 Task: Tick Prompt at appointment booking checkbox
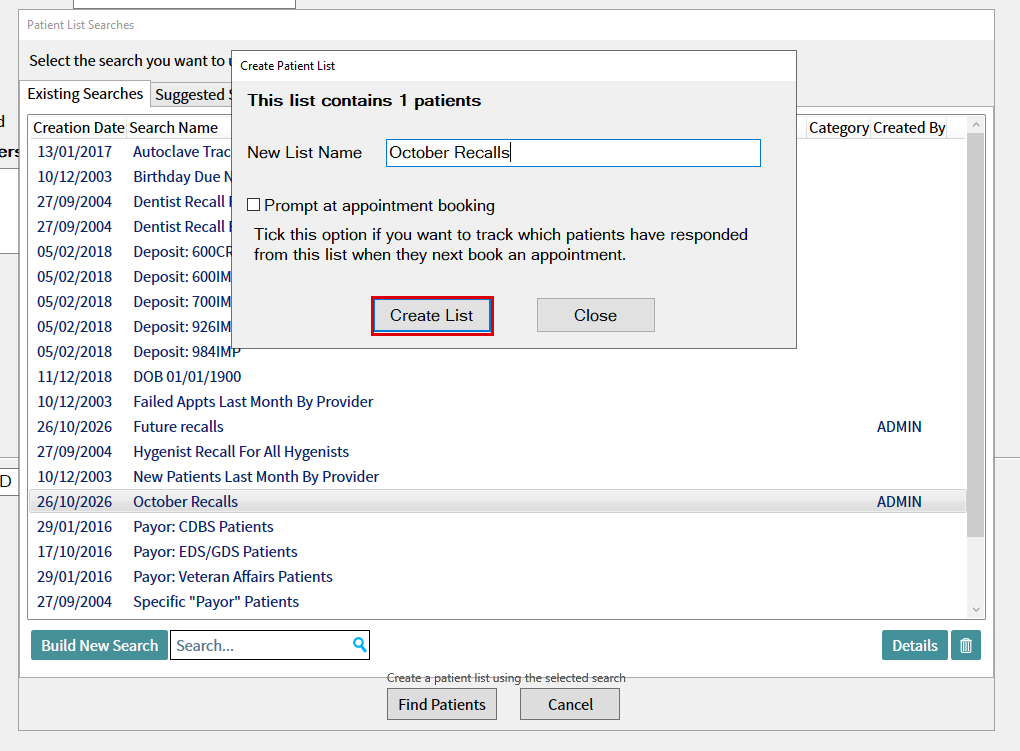[x=254, y=205]
